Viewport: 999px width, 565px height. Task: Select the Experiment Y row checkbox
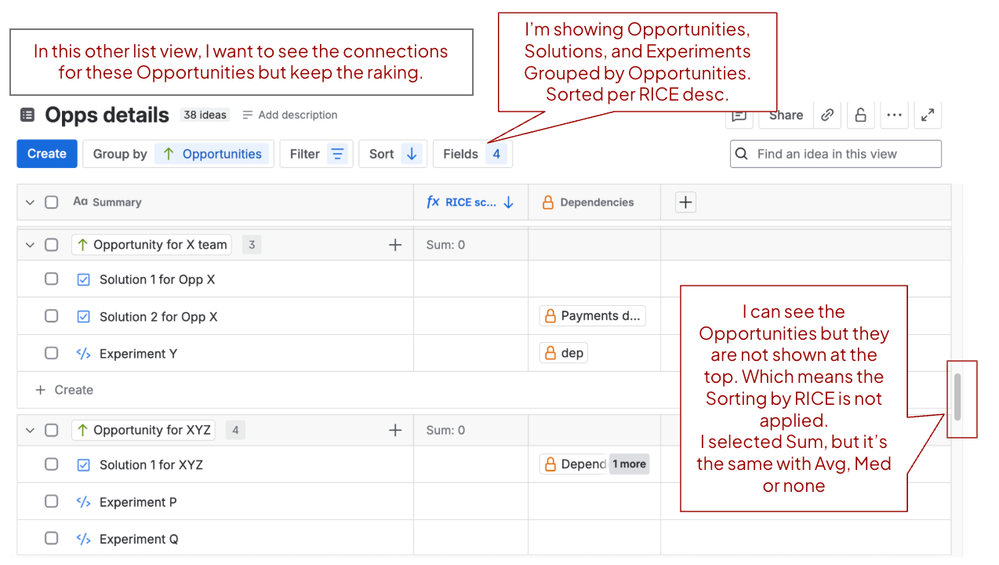tap(52, 353)
